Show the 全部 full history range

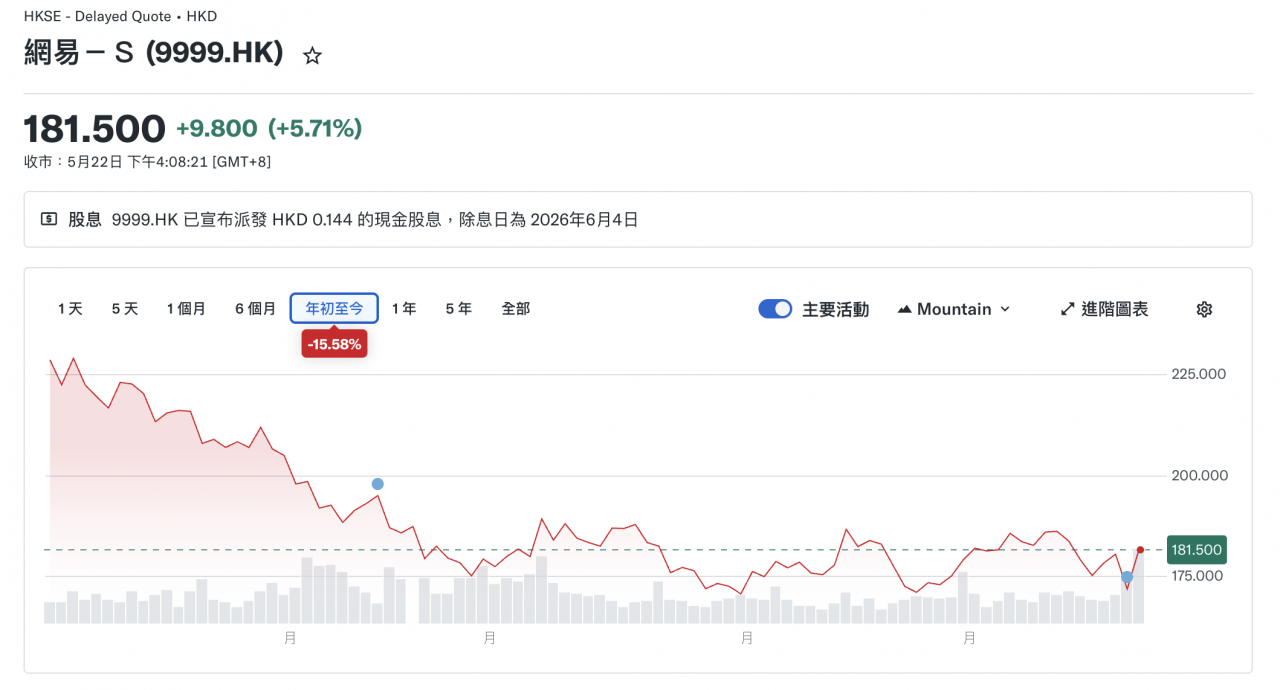click(516, 309)
